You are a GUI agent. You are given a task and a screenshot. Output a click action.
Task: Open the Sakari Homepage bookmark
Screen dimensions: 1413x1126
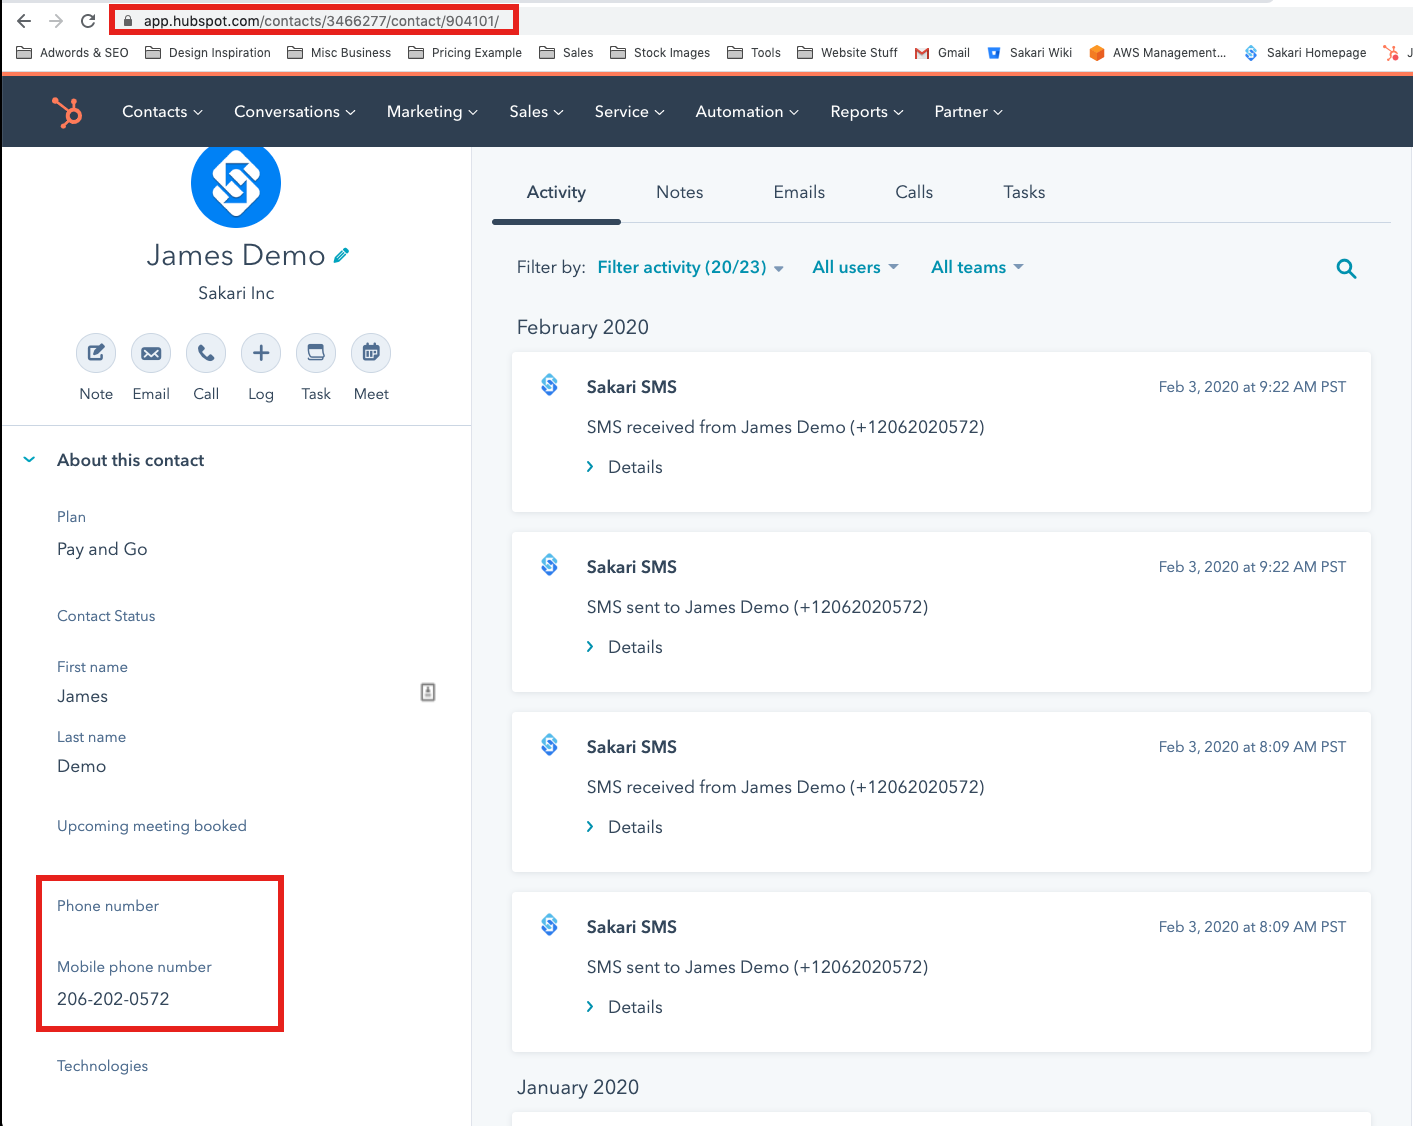[1305, 53]
